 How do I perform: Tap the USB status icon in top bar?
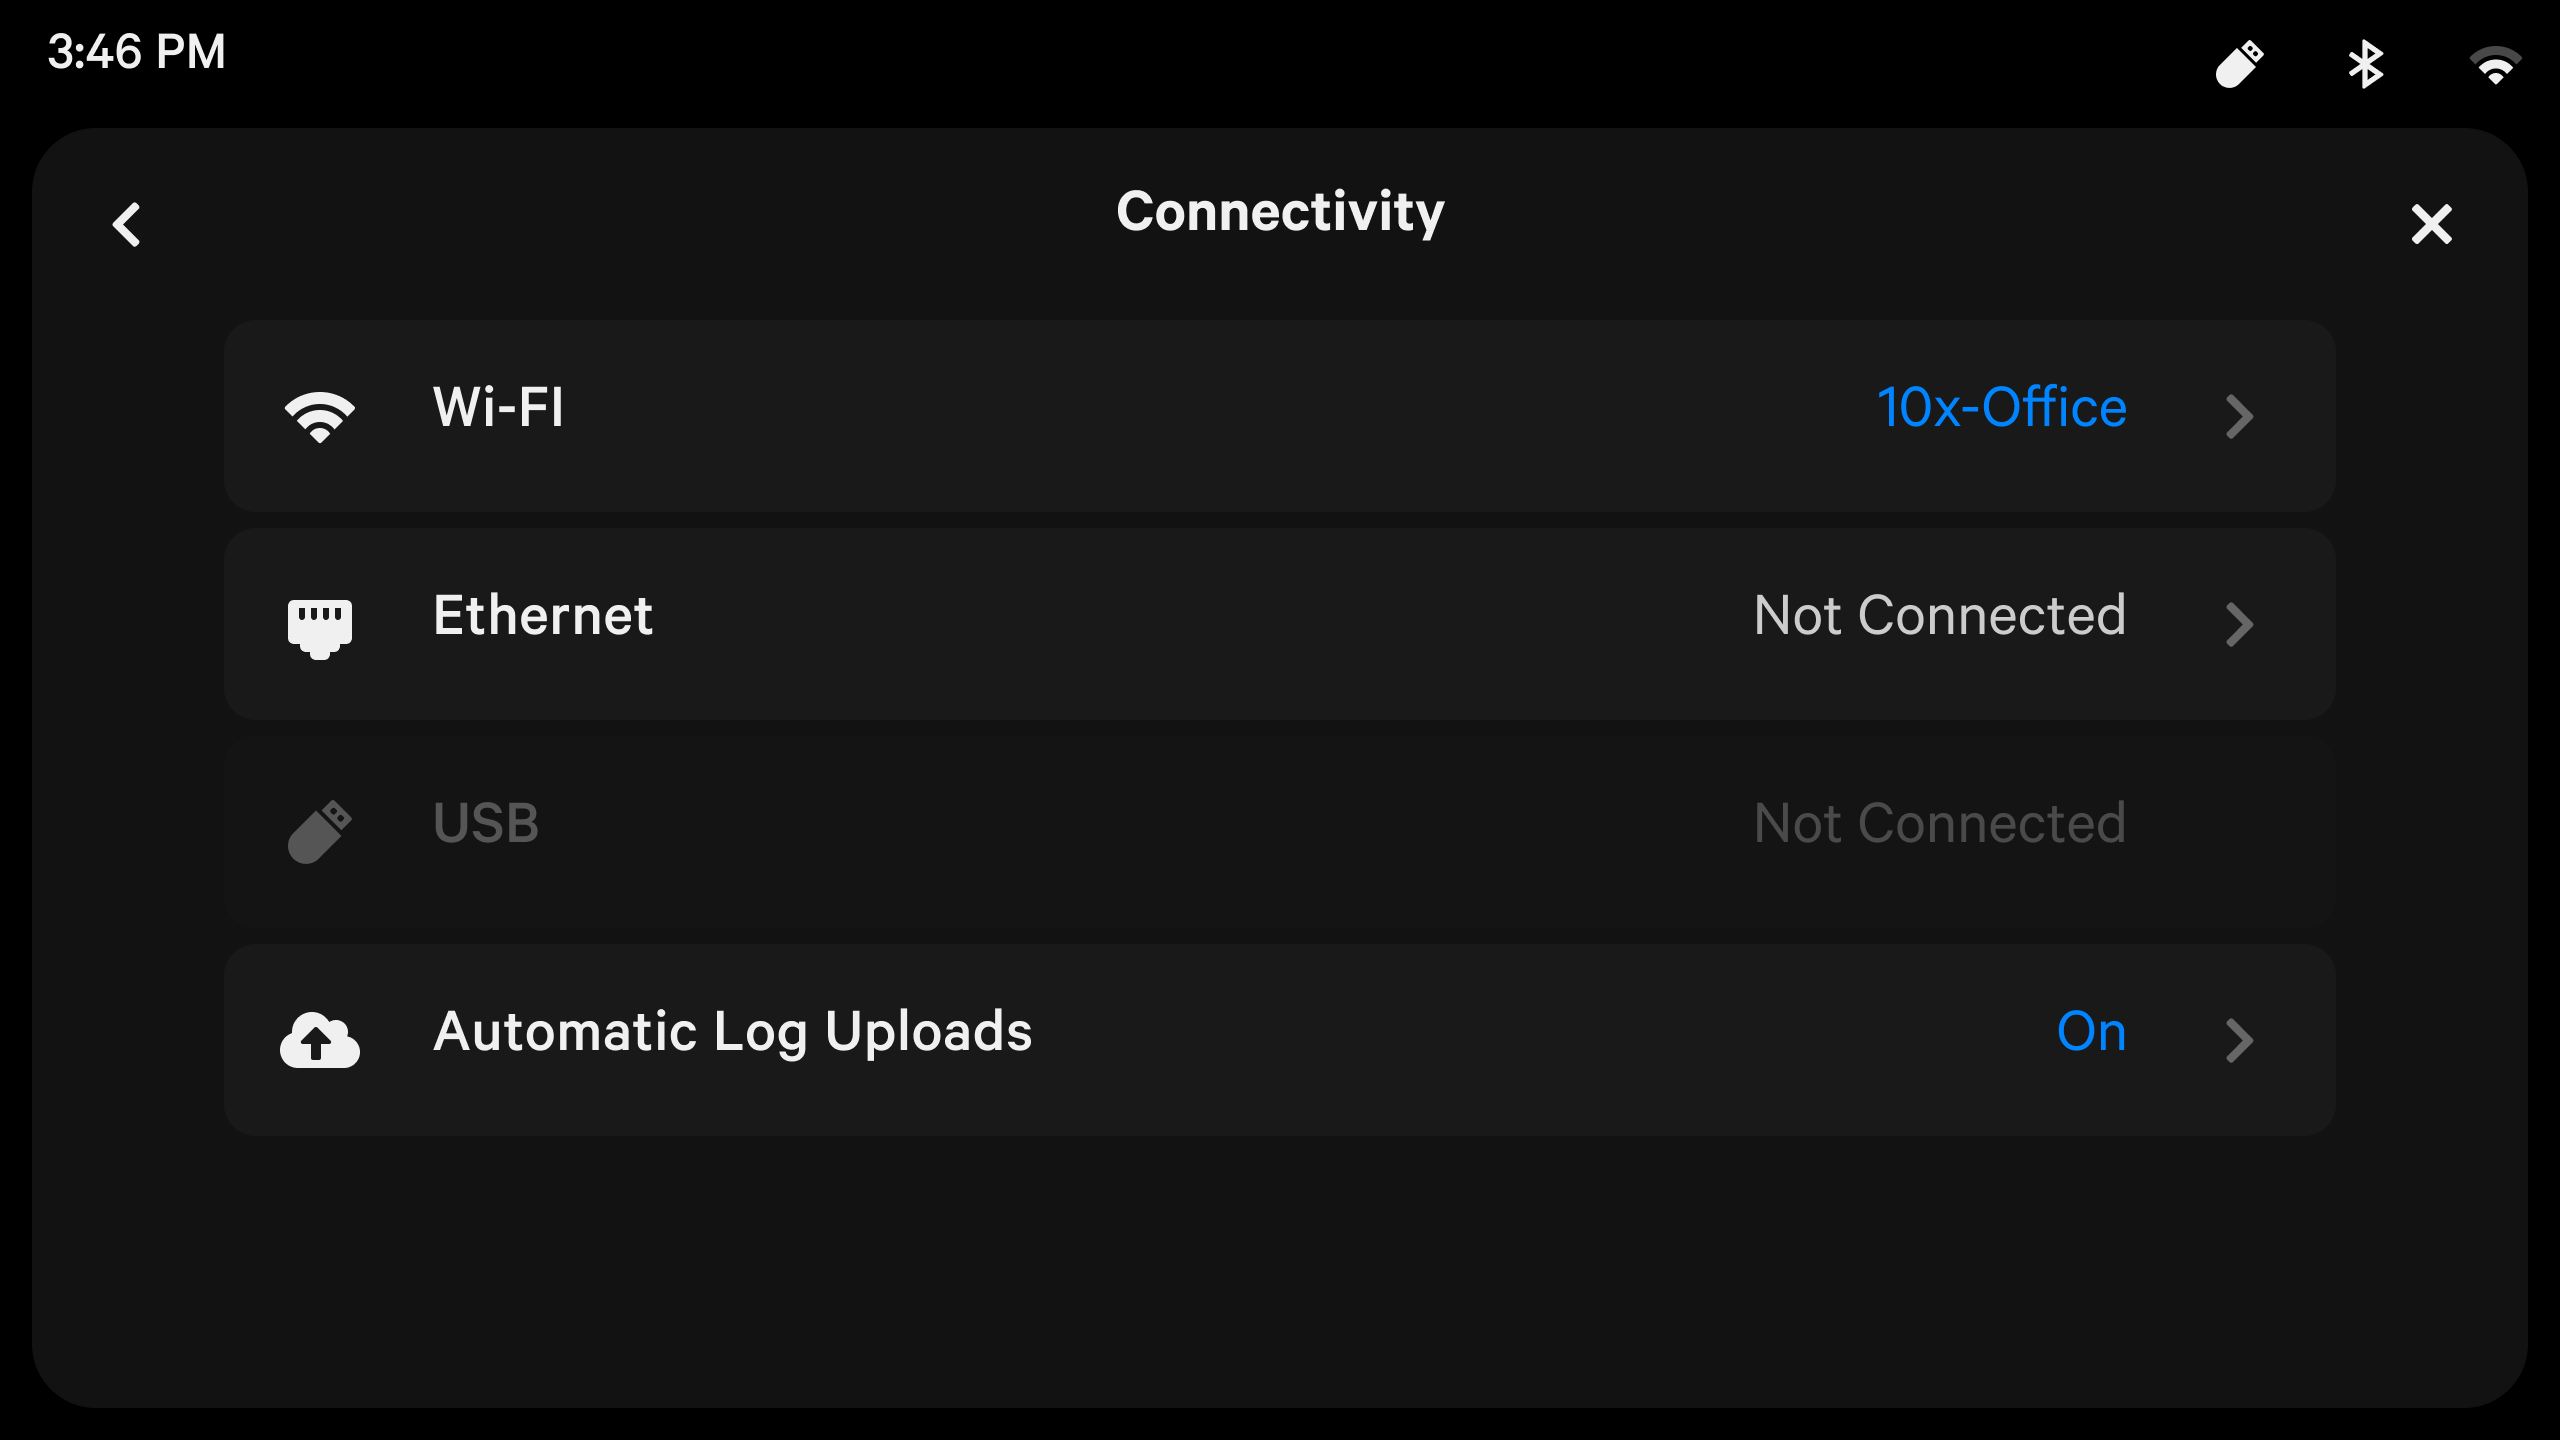(x=2239, y=65)
